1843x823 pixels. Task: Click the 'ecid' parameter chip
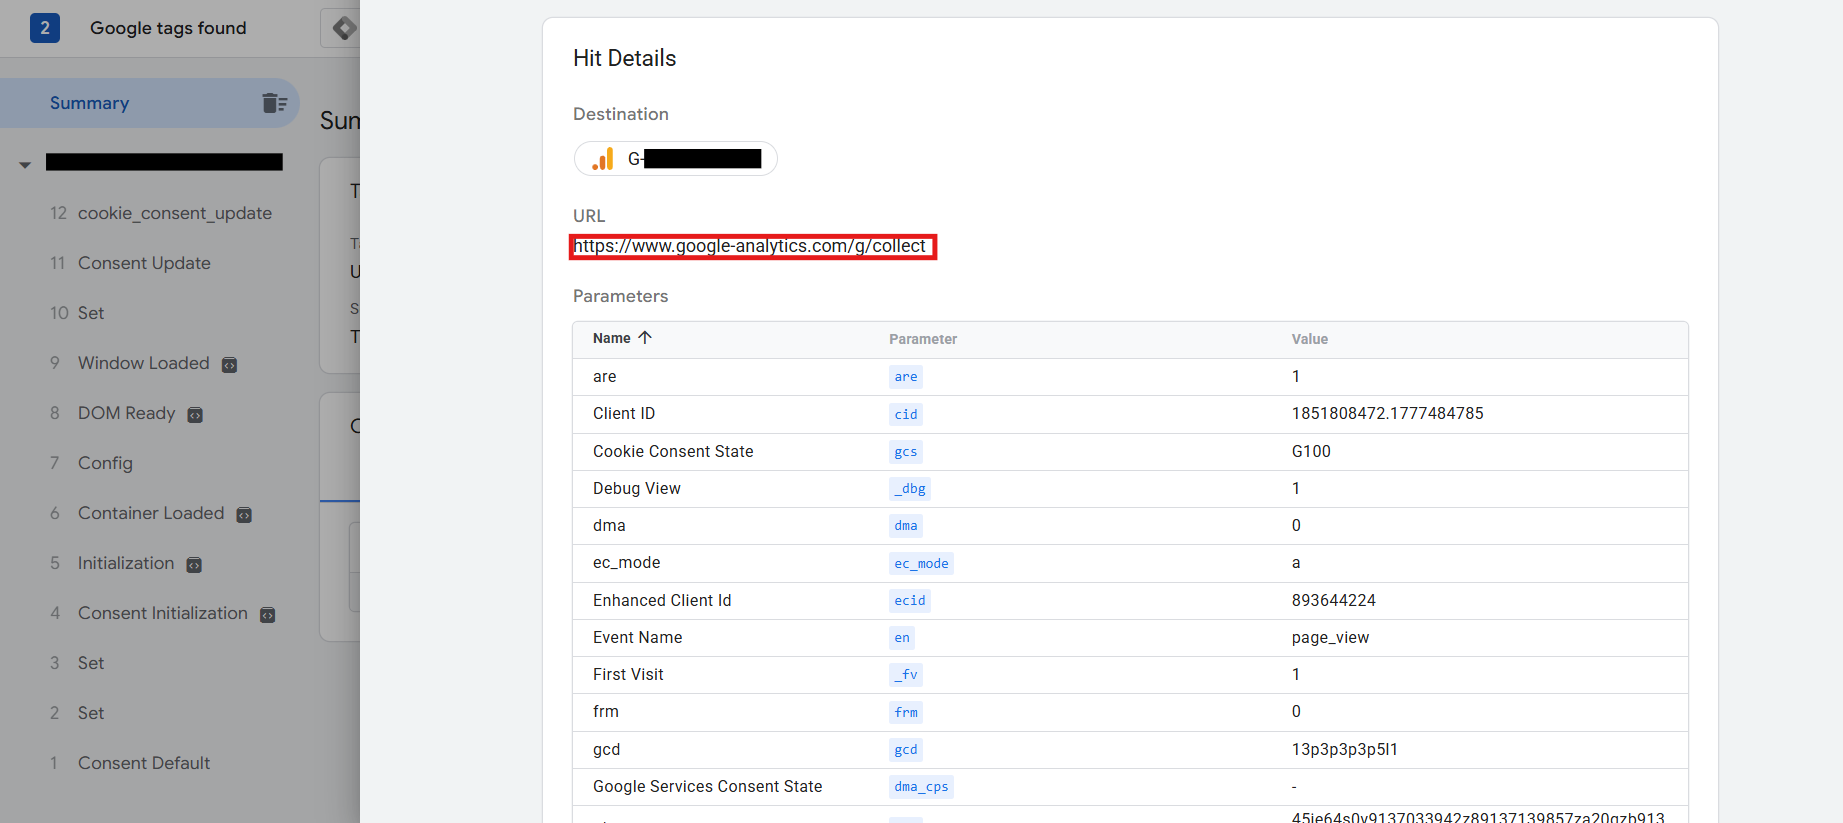click(910, 600)
